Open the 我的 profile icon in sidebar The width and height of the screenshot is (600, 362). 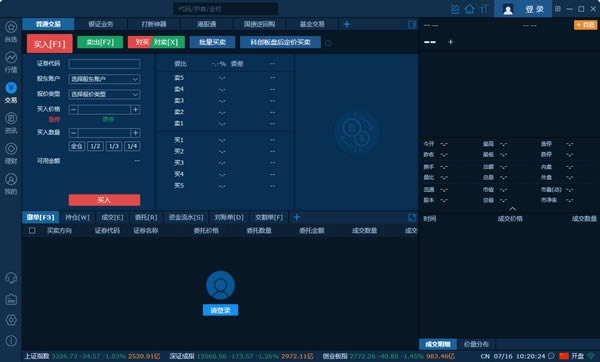point(11,179)
